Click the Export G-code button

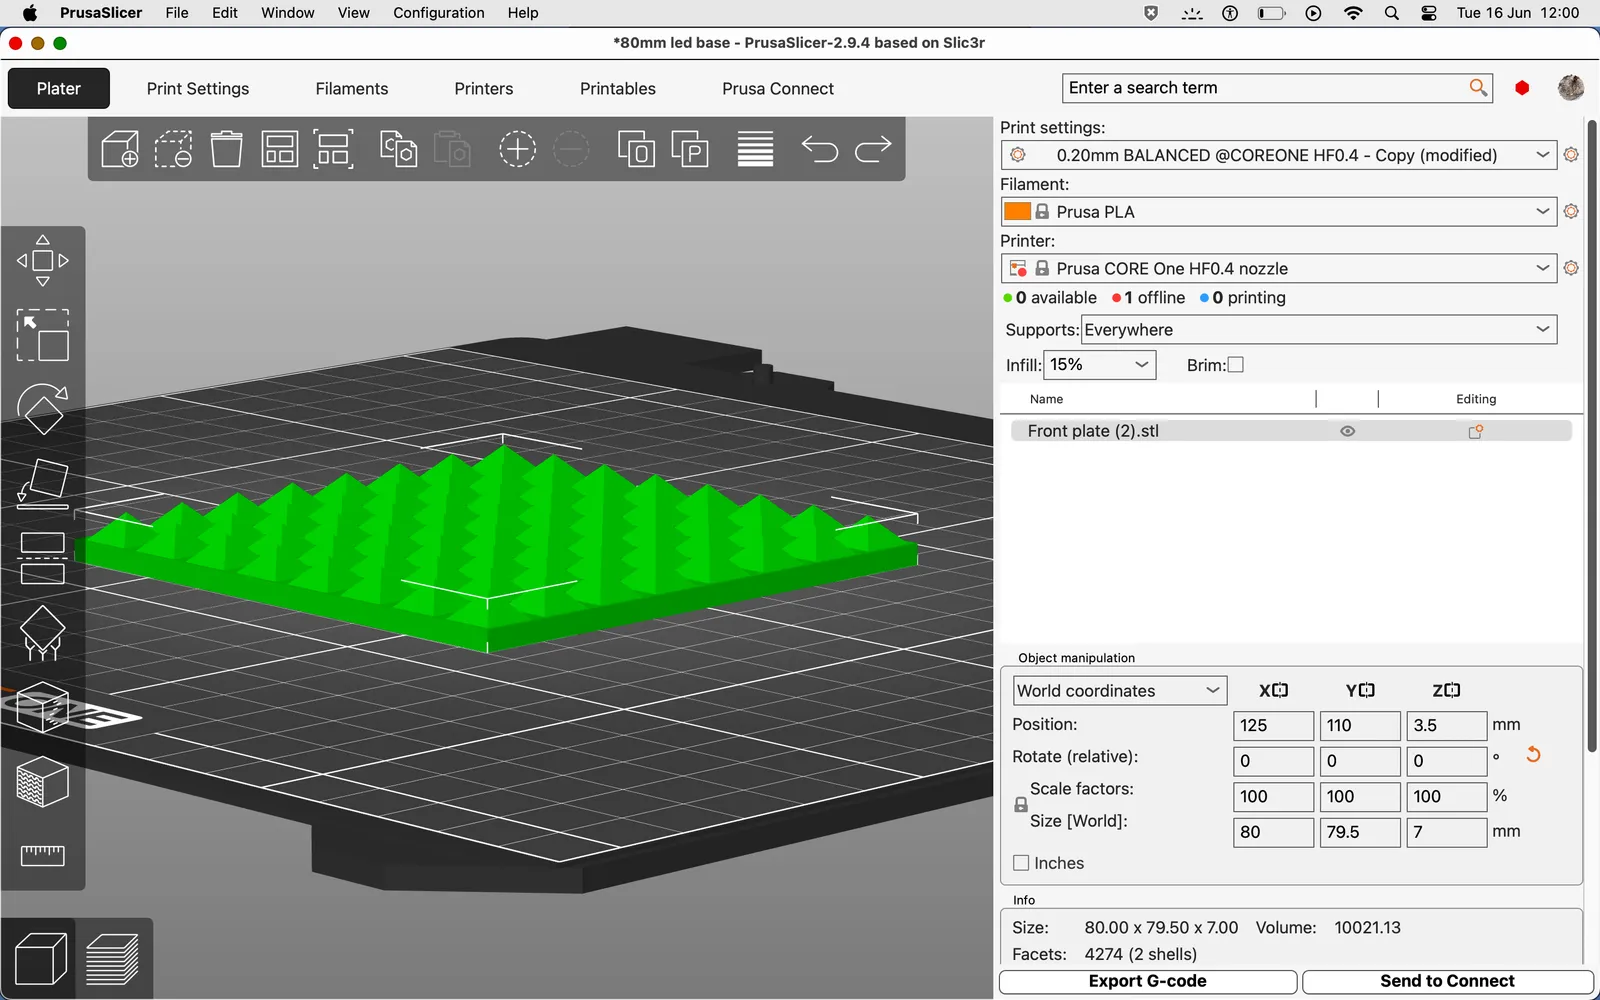point(1148,981)
